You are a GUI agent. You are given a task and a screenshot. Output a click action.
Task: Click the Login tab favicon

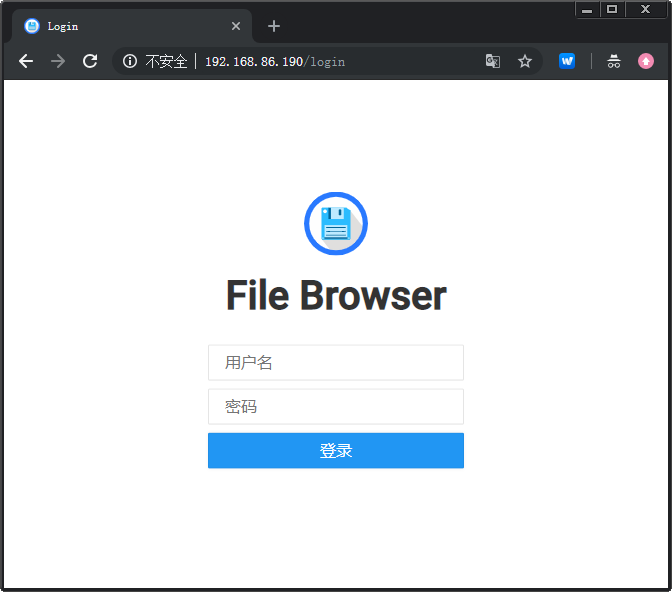tap(32, 26)
